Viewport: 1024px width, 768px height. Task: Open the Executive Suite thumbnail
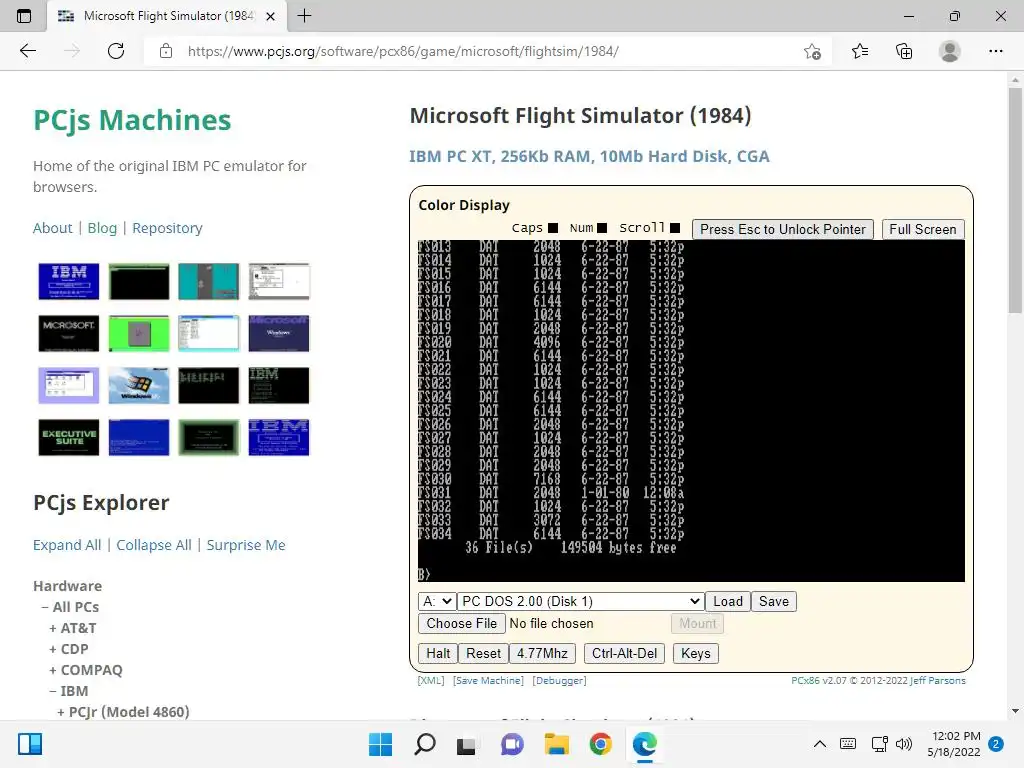[69, 437]
